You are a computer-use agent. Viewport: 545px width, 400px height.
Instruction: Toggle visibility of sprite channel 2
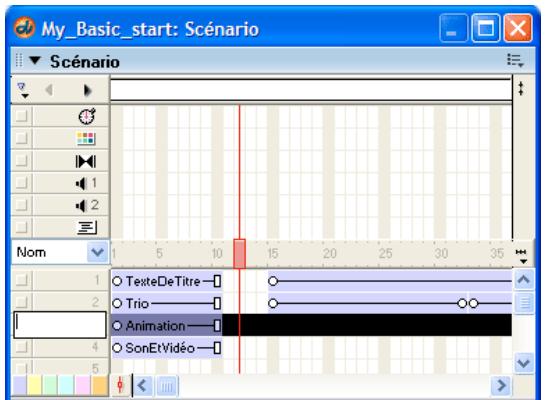click(21, 301)
